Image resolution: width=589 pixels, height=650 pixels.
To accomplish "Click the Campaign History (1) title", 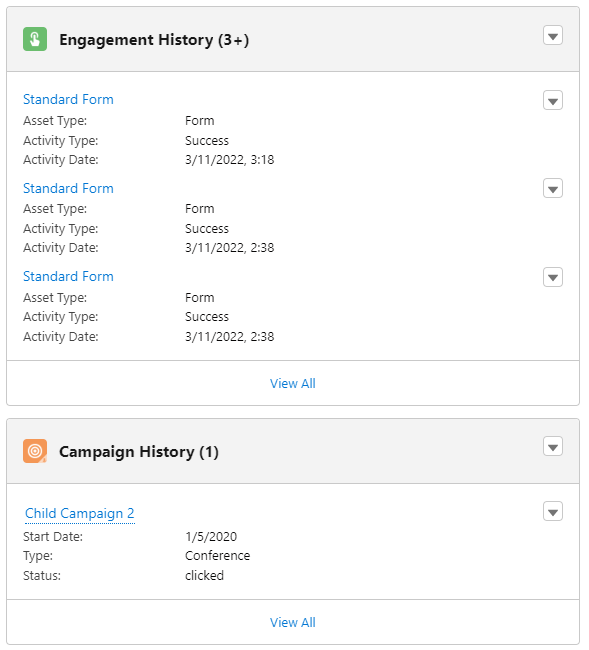I will point(139,452).
